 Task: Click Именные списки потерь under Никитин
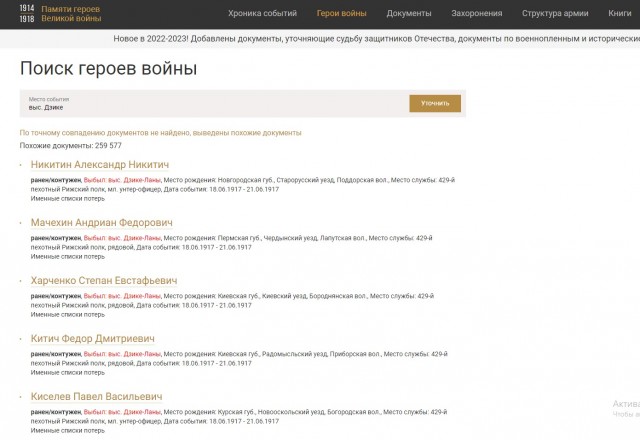tap(68, 199)
